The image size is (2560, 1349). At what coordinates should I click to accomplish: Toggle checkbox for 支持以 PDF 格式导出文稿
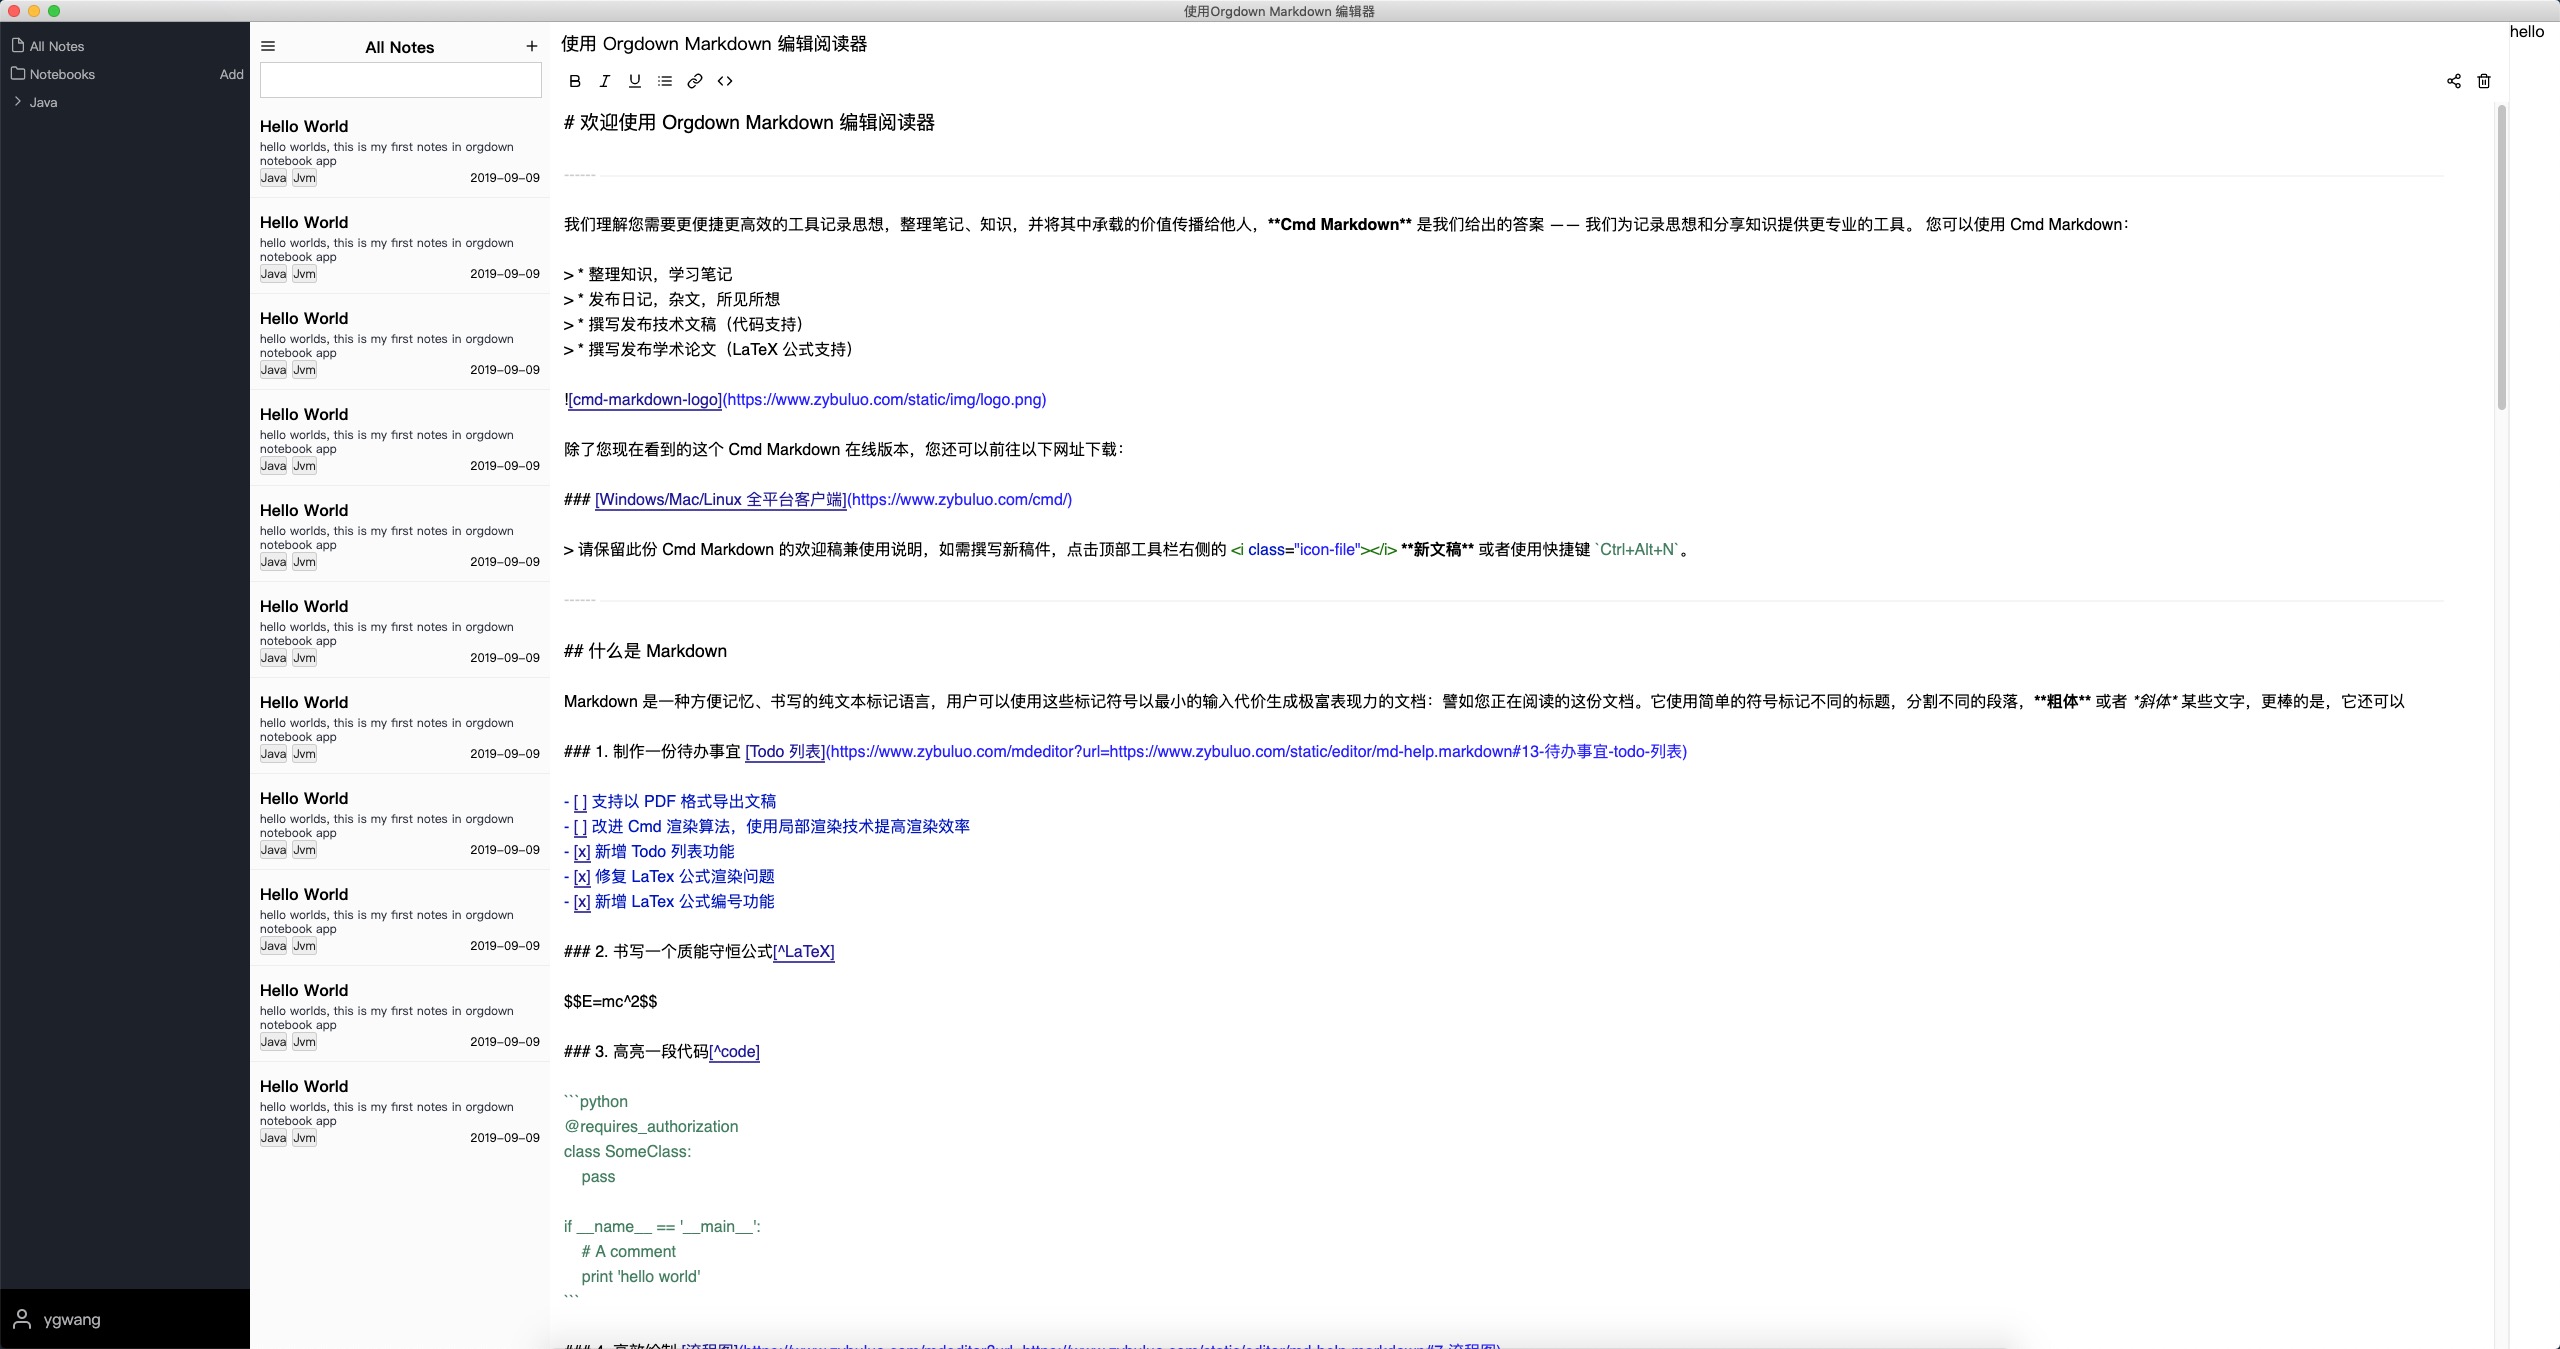tap(580, 801)
